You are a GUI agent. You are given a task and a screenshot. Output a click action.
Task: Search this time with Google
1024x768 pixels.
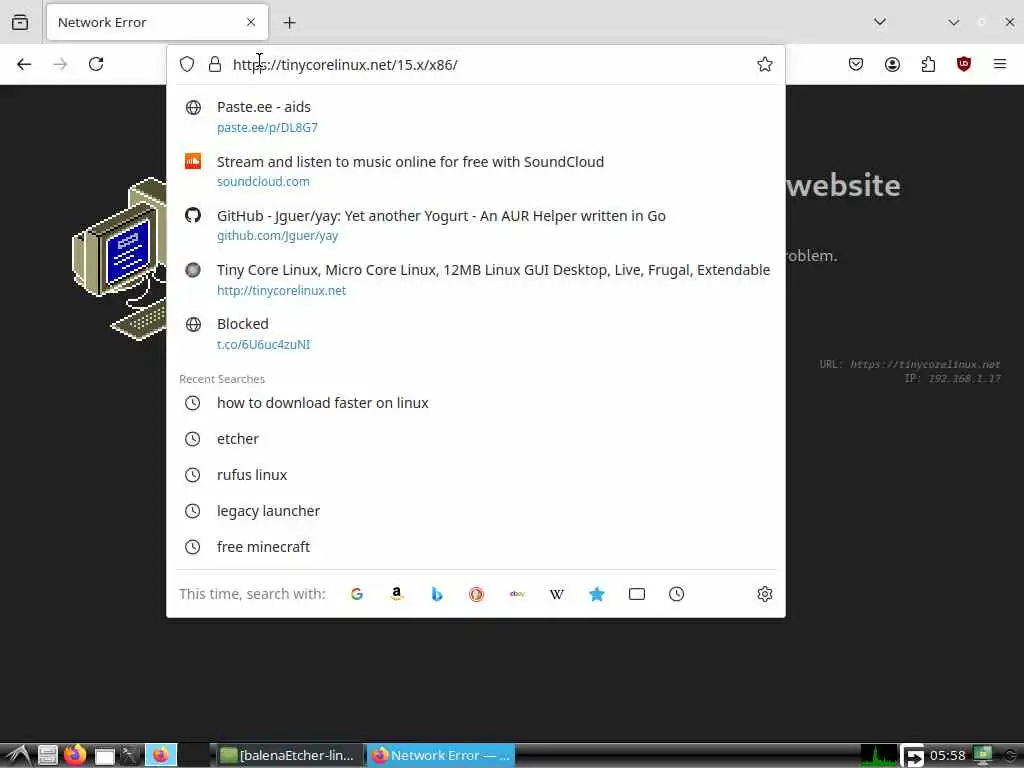357,594
